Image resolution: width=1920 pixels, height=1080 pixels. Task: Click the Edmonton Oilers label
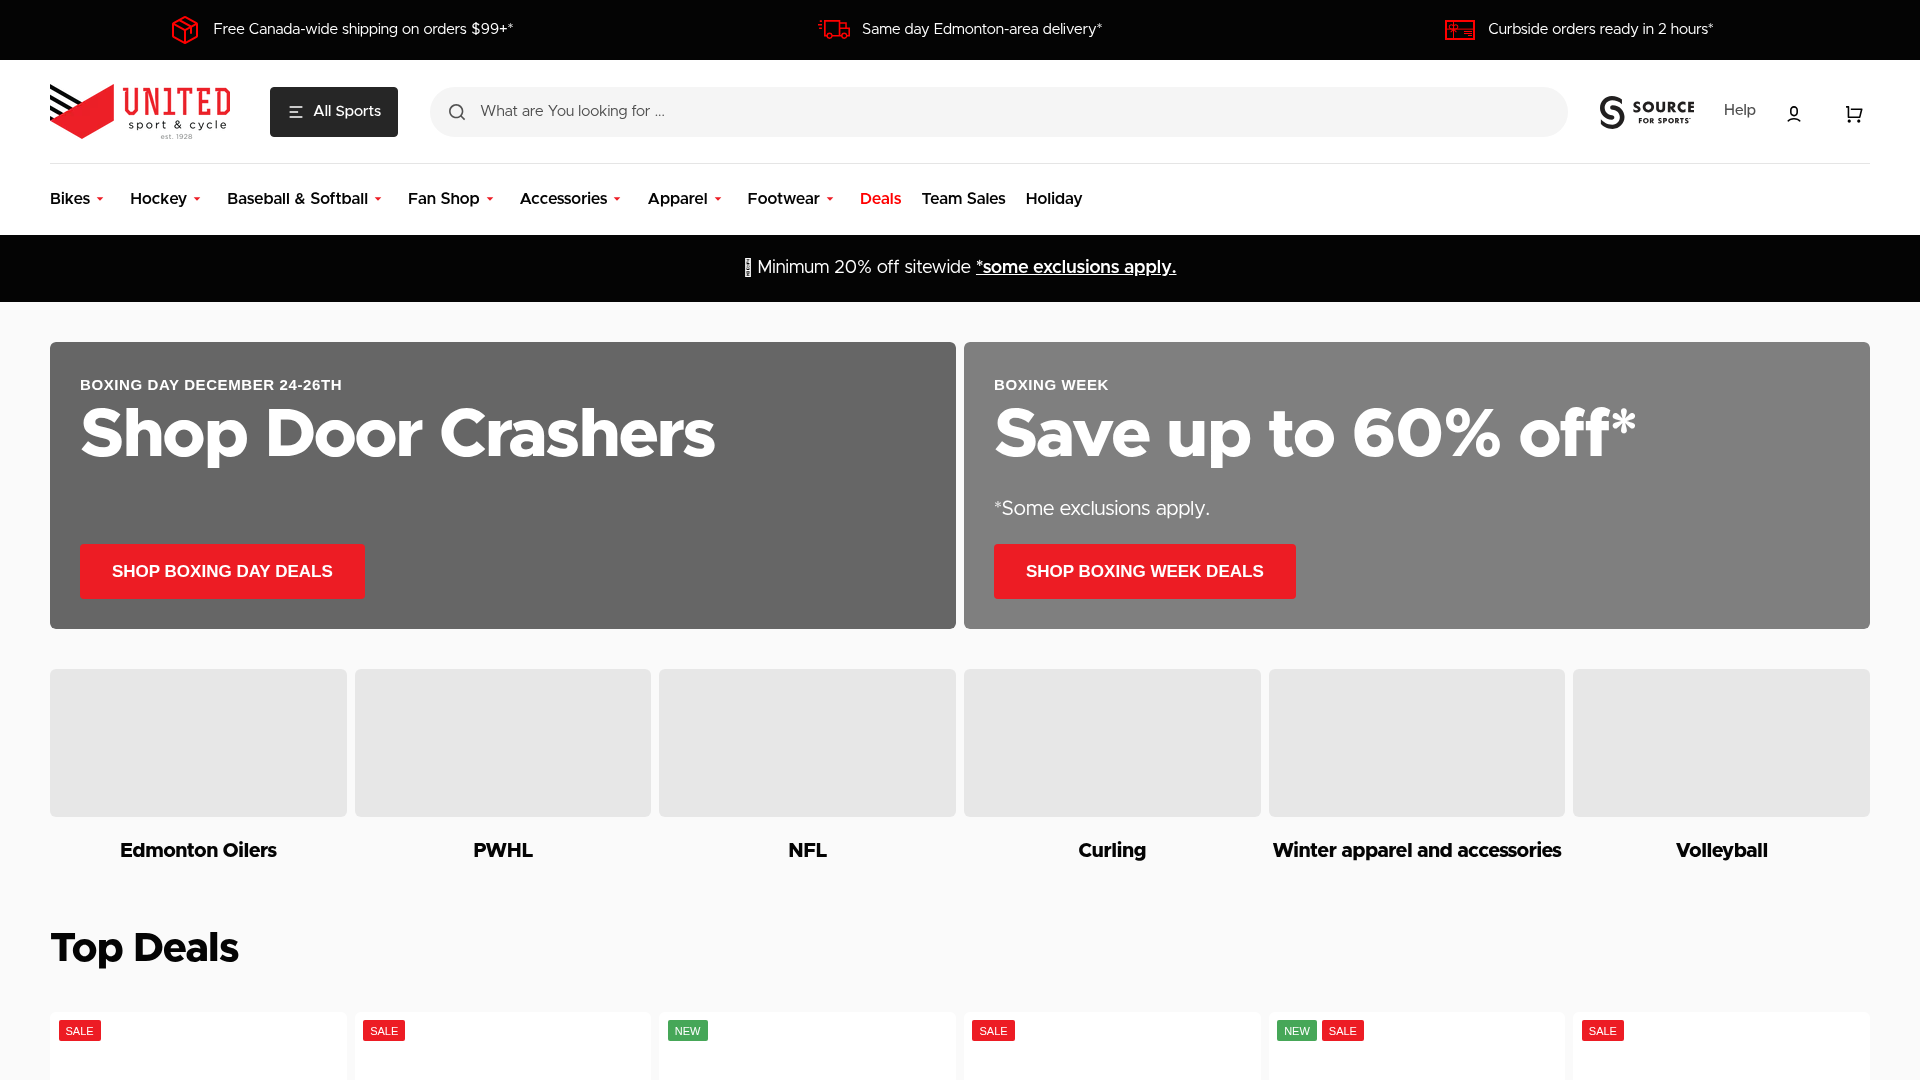click(x=198, y=850)
